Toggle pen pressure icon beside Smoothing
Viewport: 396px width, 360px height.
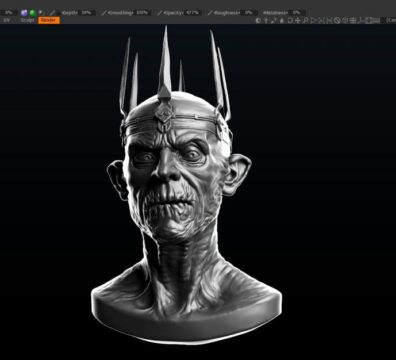(x=104, y=13)
